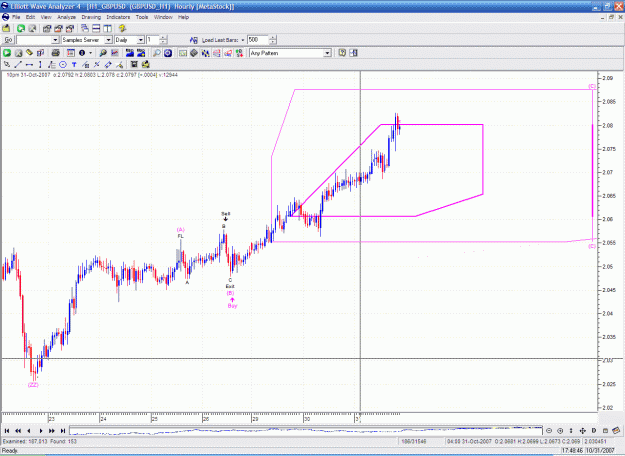Jump to first bar playback button
Screen dimensions: 625x456
pyautogui.click(x=7, y=431)
